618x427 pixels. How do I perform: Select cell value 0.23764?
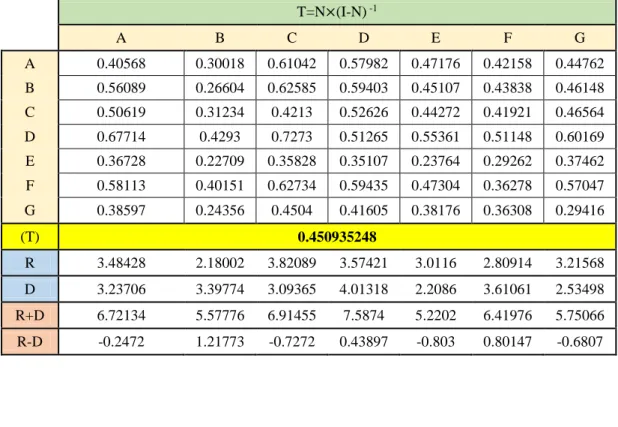coord(436,161)
